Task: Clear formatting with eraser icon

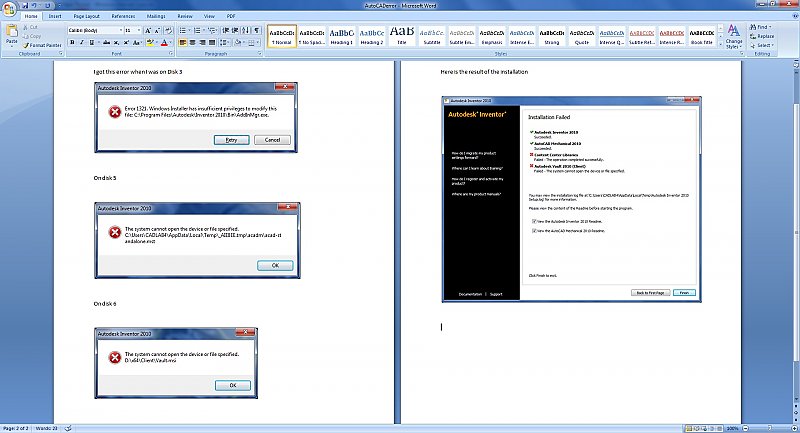Action: pos(168,31)
